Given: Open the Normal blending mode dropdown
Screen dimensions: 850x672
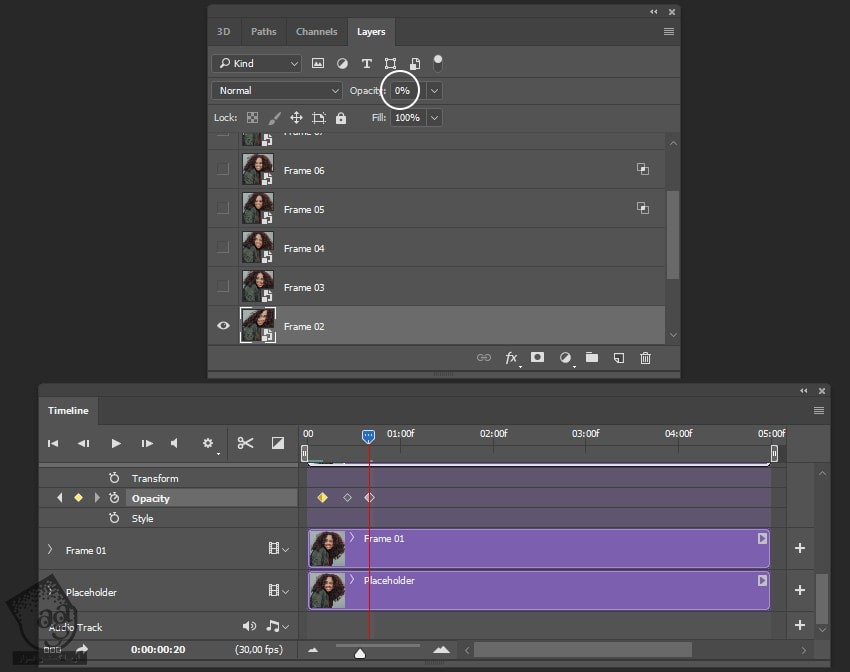Looking at the screenshot, I should pos(275,90).
